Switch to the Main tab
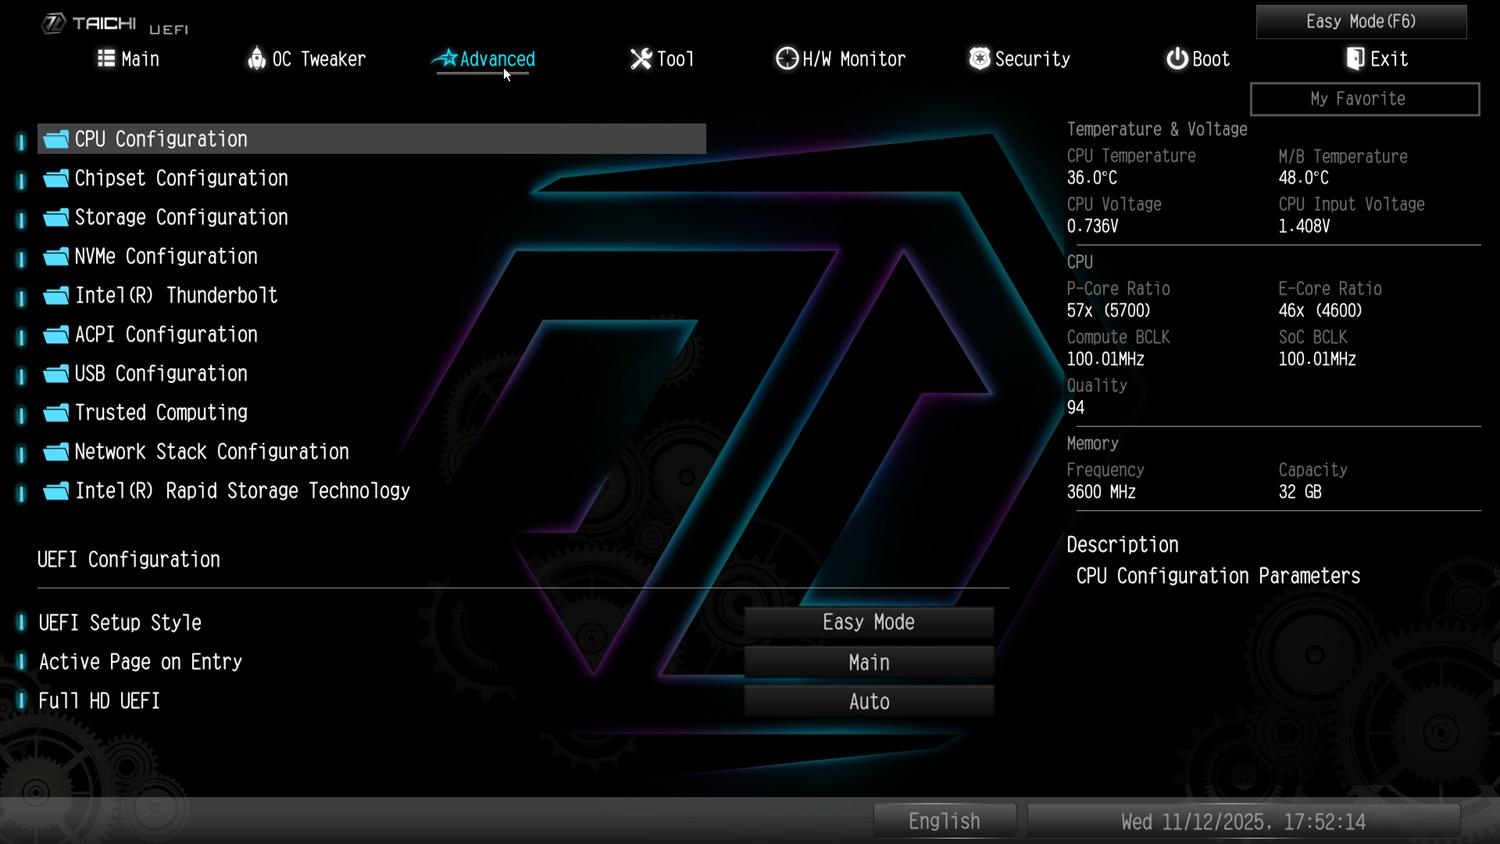1500x844 pixels. (129, 59)
